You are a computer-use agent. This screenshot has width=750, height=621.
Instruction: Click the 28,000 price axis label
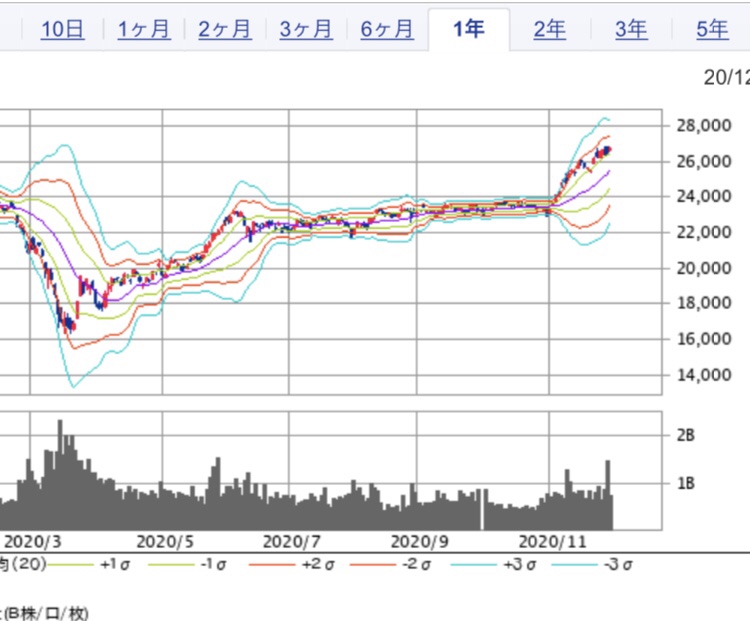pos(698,126)
